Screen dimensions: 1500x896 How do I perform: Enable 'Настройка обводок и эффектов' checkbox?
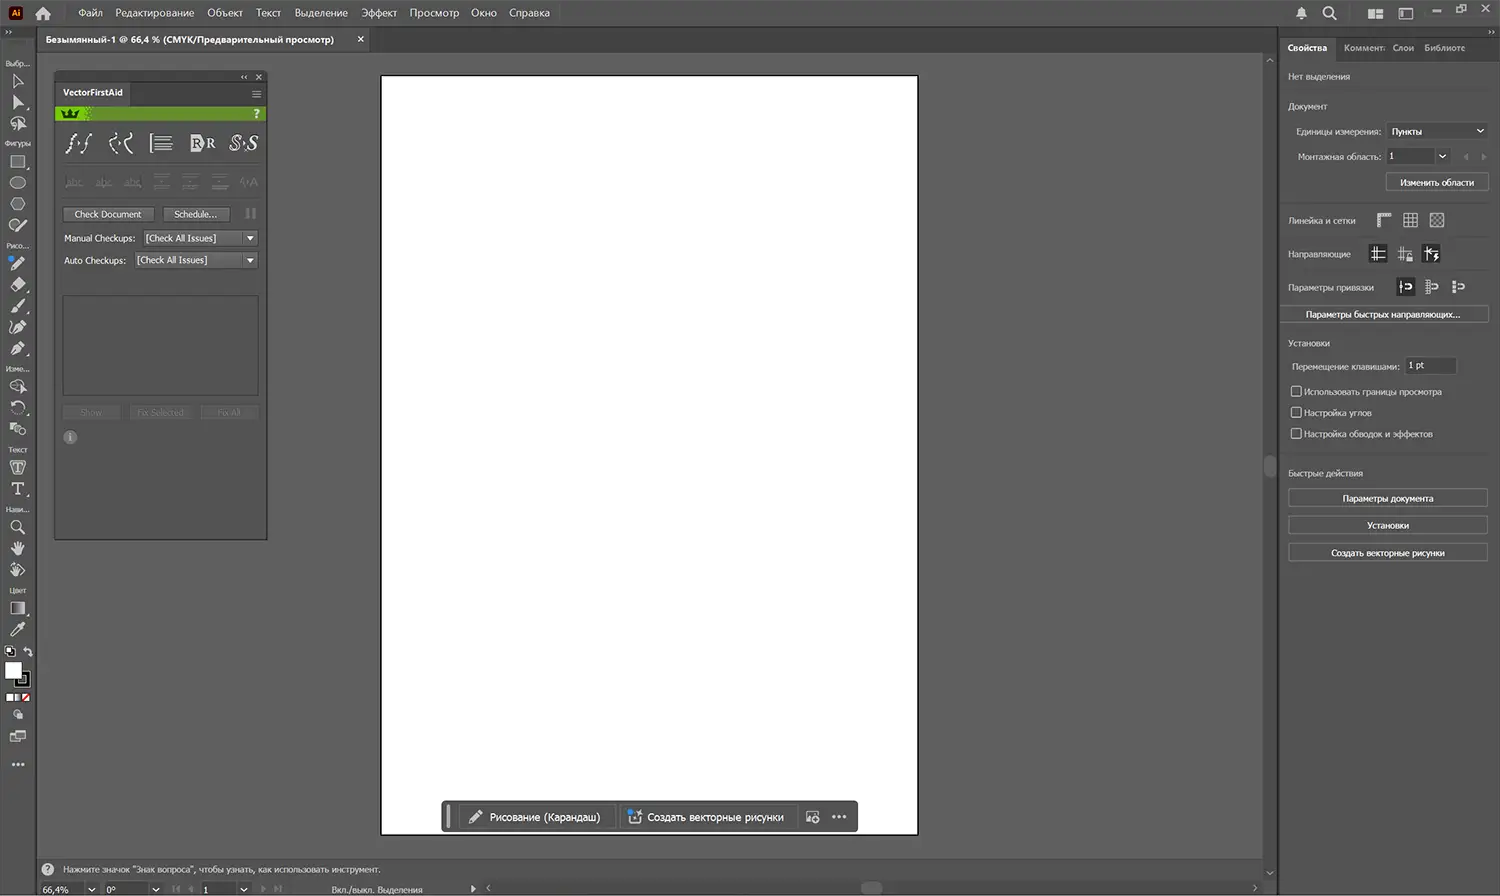click(x=1296, y=434)
